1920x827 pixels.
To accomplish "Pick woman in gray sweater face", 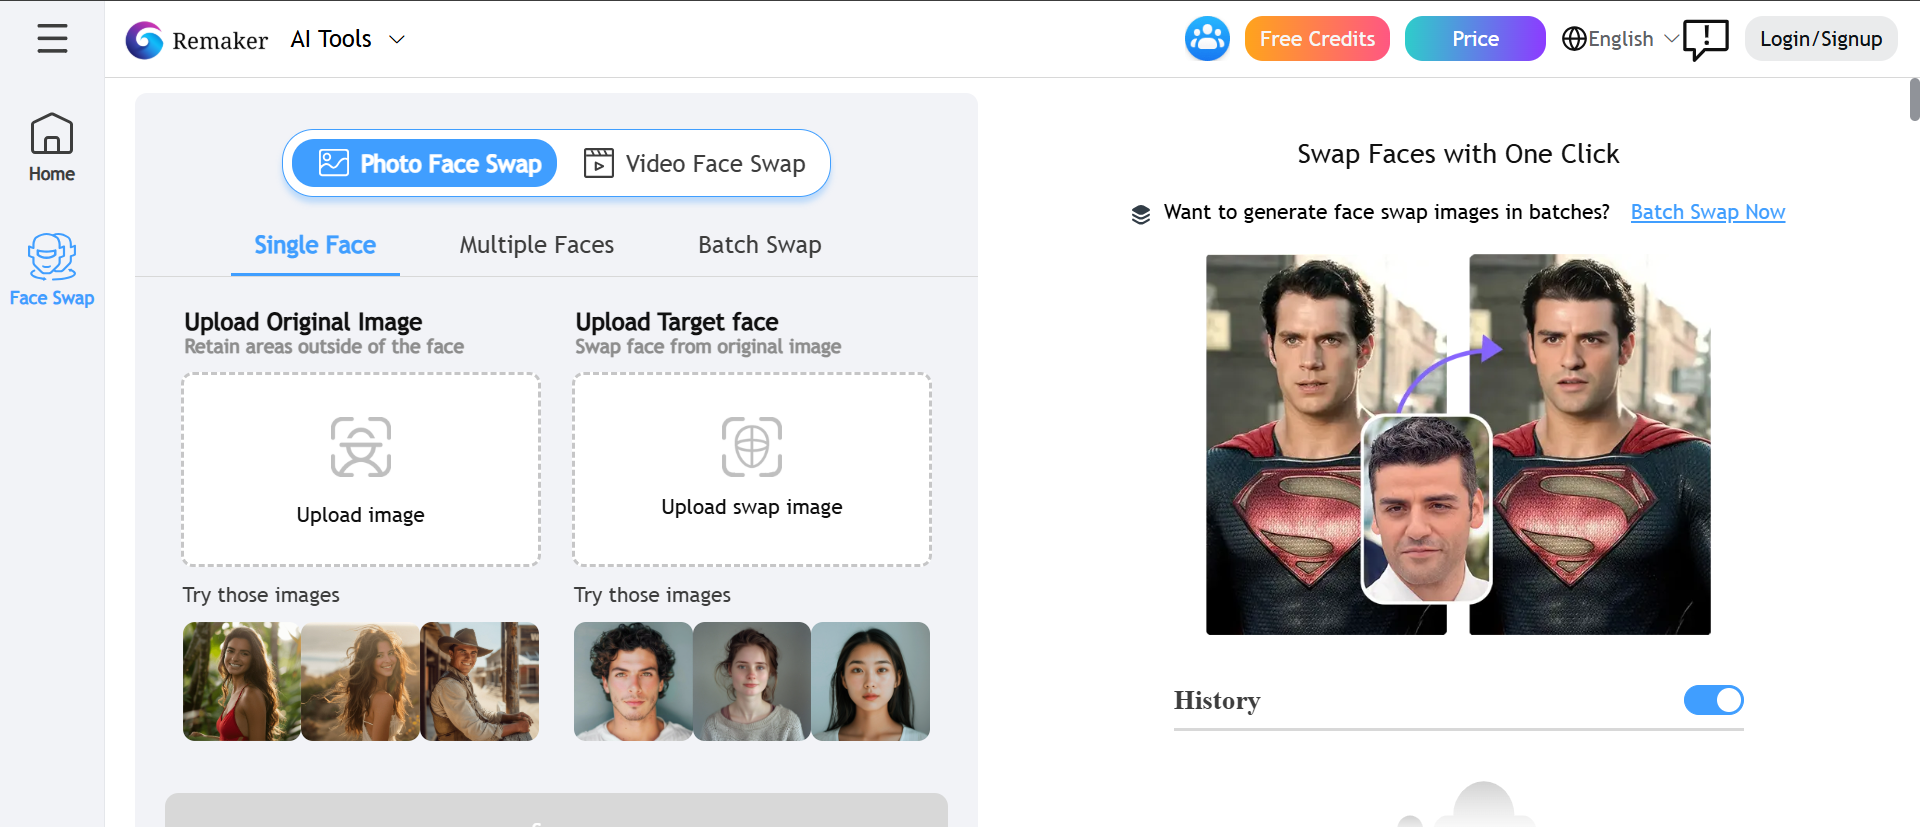I will coord(752,681).
